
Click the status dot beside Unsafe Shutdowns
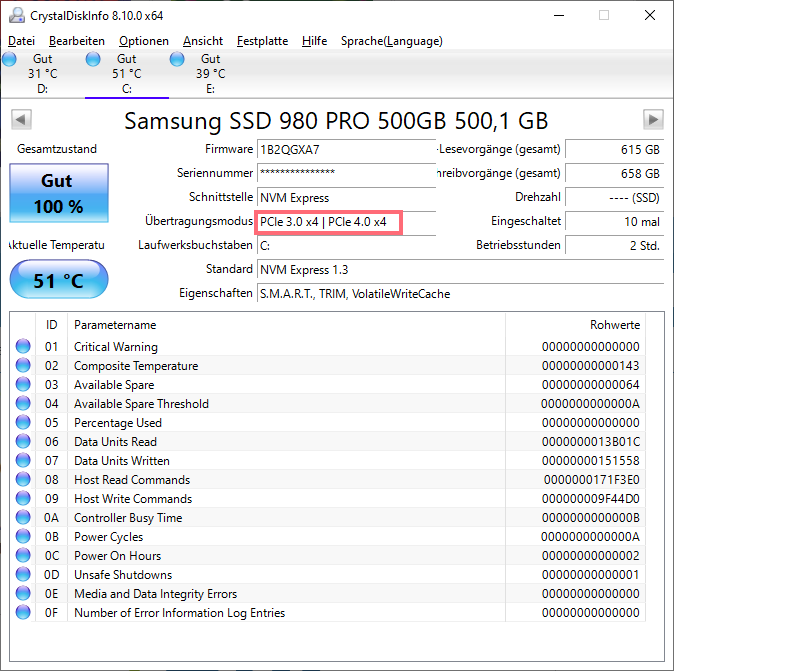point(22,575)
